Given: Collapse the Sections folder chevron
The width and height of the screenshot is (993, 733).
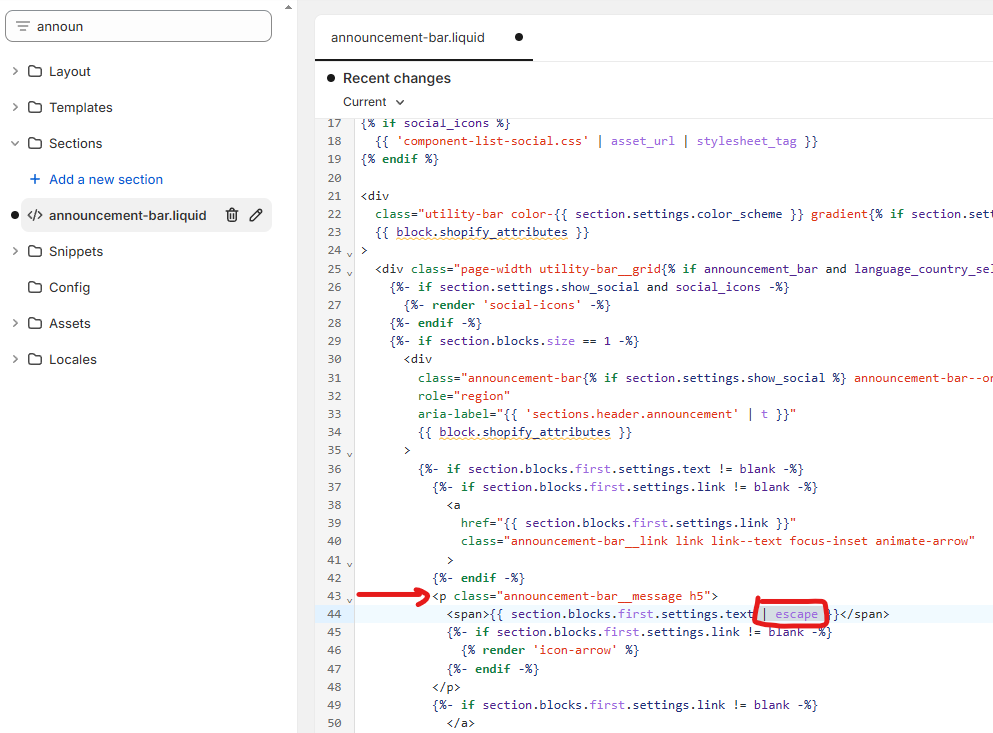Looking at the screenshot, I should point(15,143).
